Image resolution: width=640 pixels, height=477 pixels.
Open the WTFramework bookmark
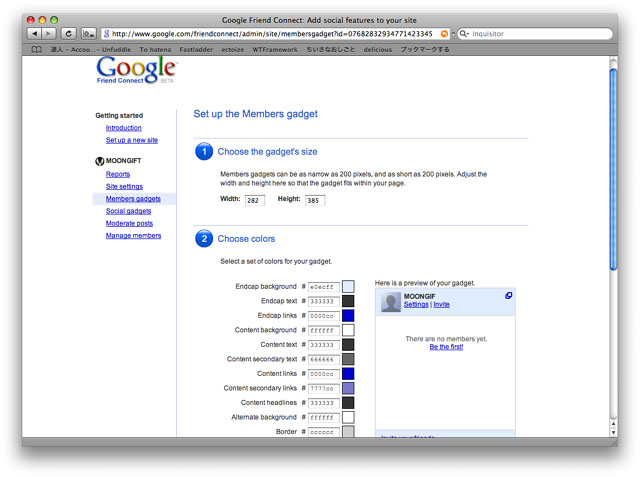275,49
